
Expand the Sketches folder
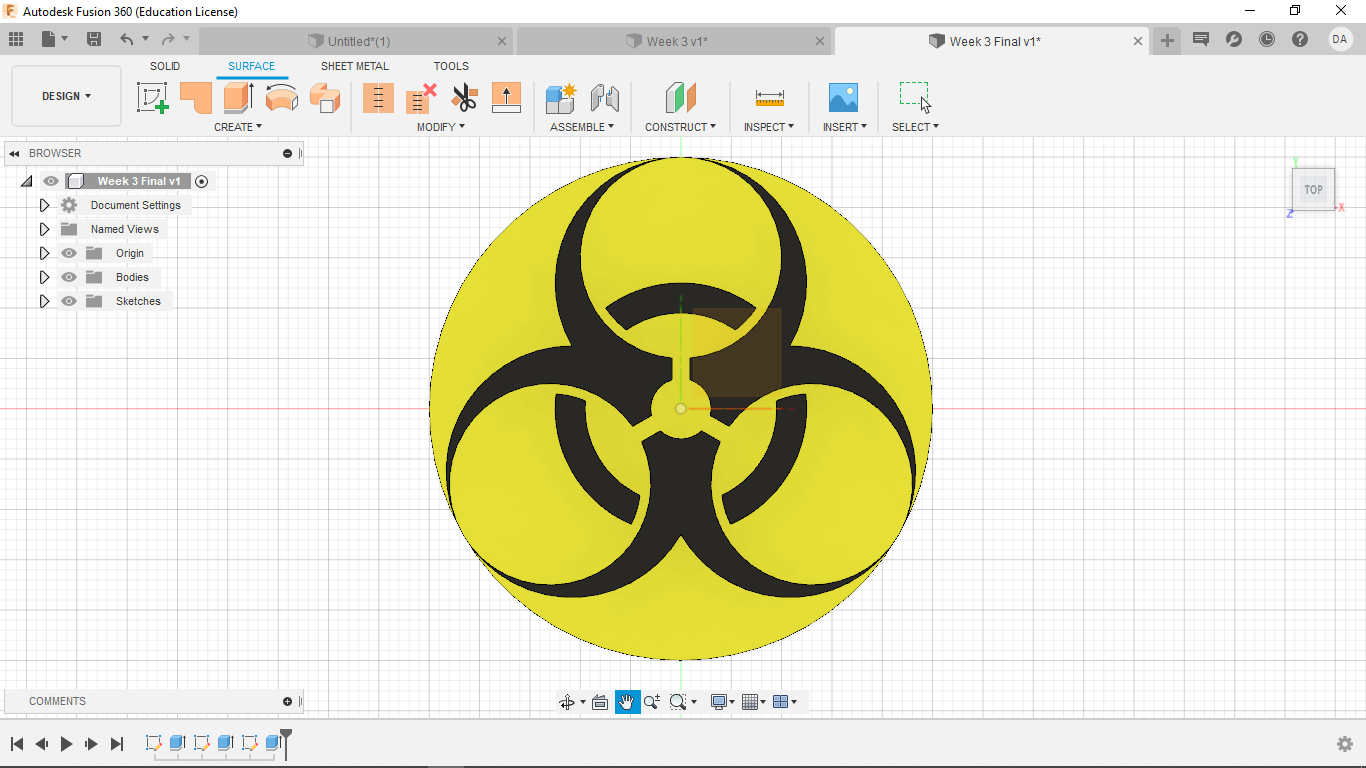point(44,301)
